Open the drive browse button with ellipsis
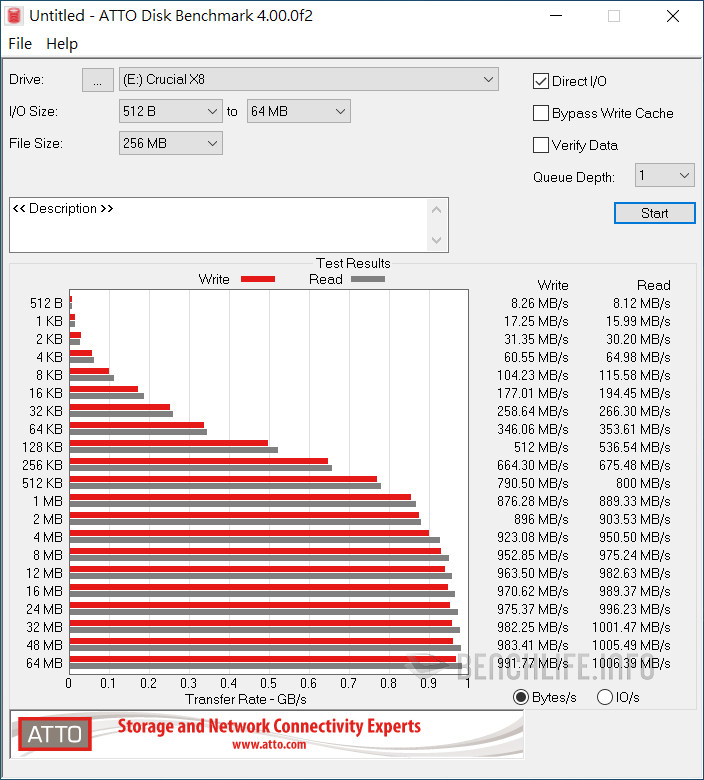 click(x=97, y=80)
